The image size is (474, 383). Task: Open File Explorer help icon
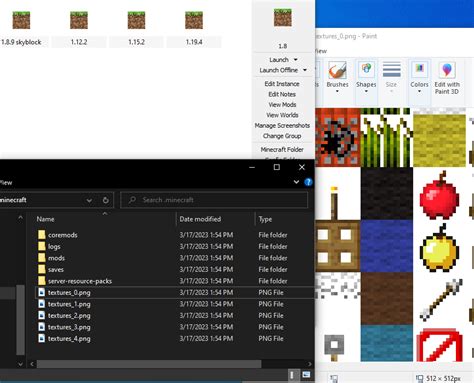coord(308,182)
